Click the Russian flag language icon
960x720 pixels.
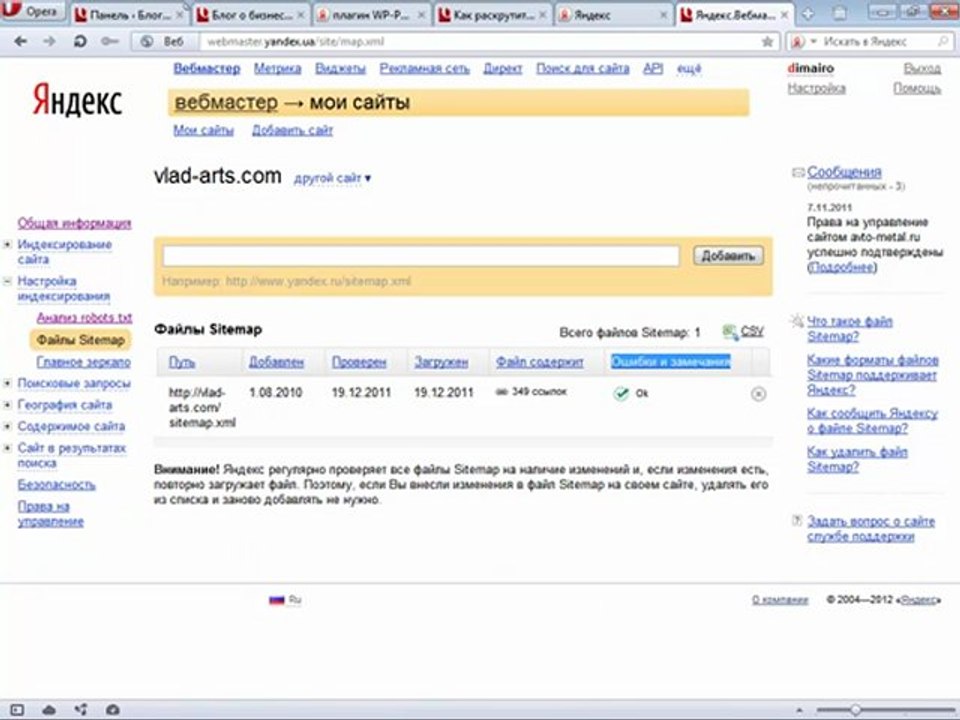coord(277,600)
